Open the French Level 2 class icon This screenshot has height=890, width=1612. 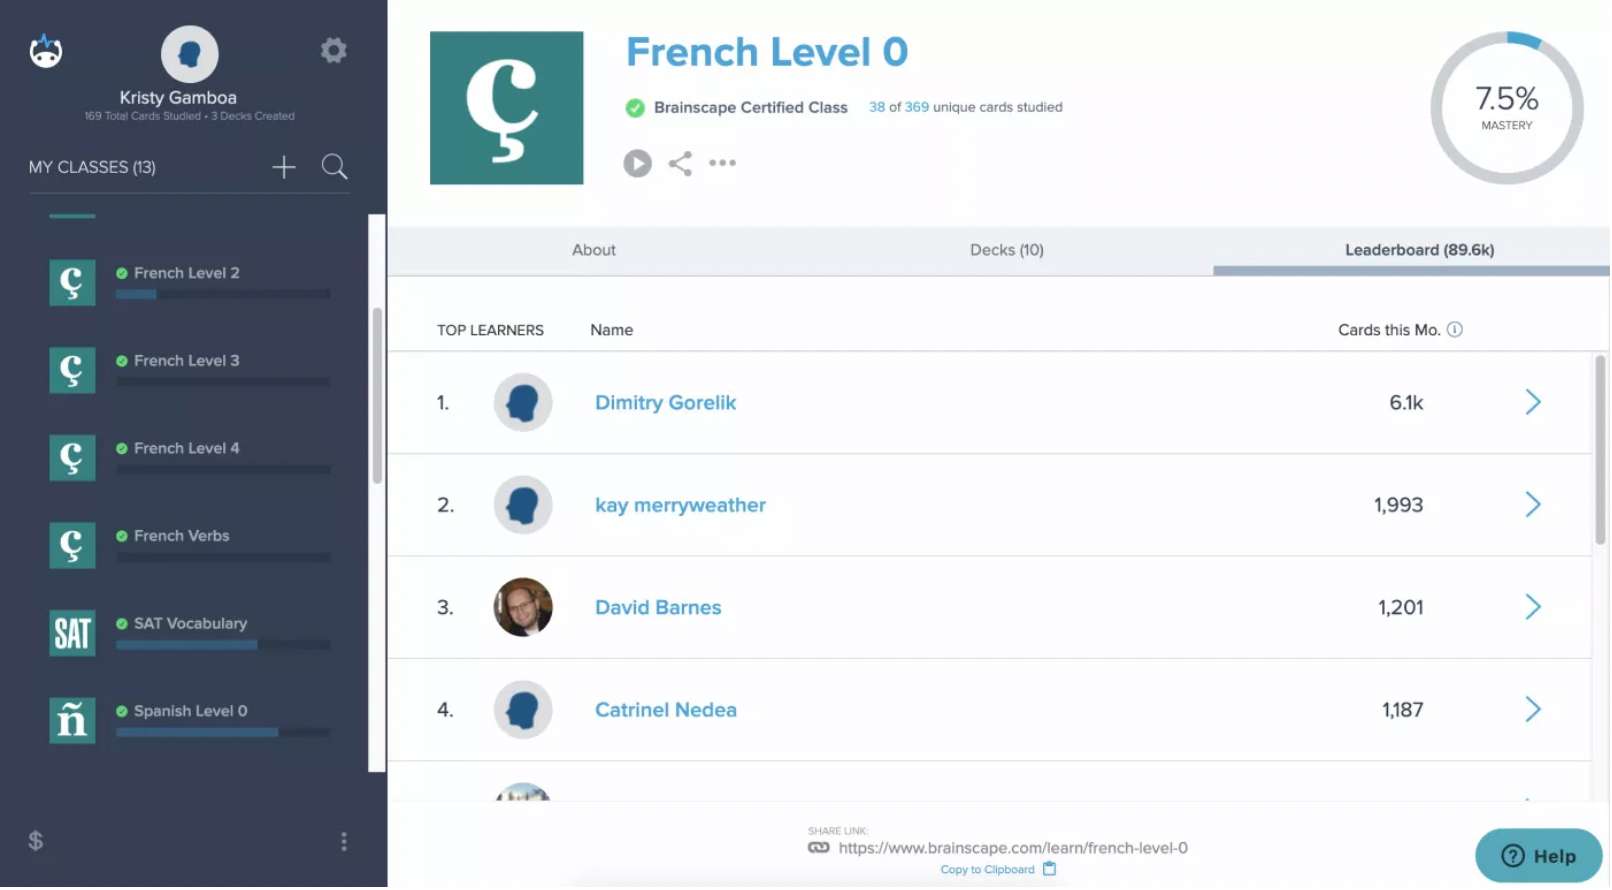click(x=72, y=283)
